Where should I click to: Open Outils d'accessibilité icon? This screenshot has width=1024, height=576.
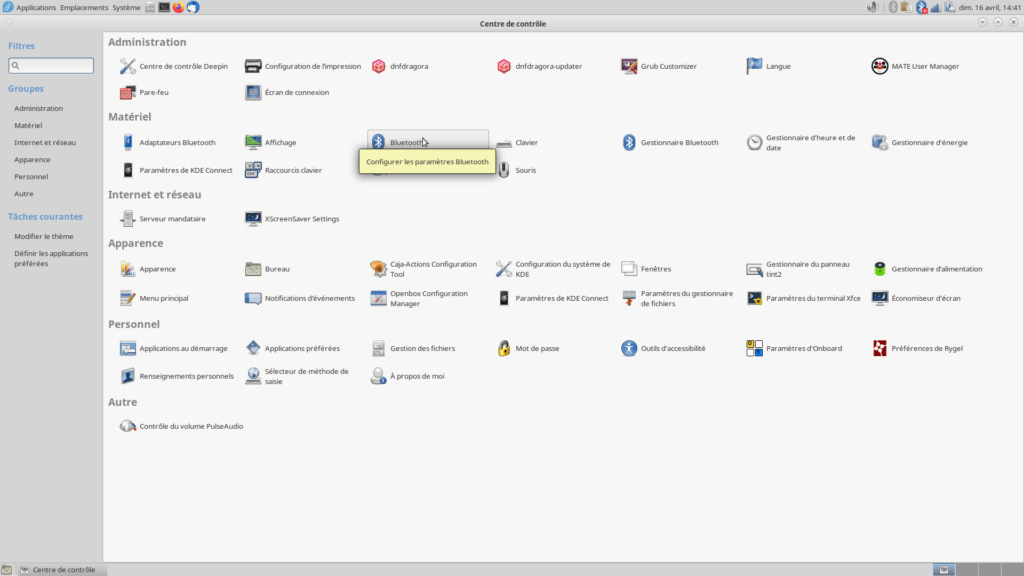[629, 348]
